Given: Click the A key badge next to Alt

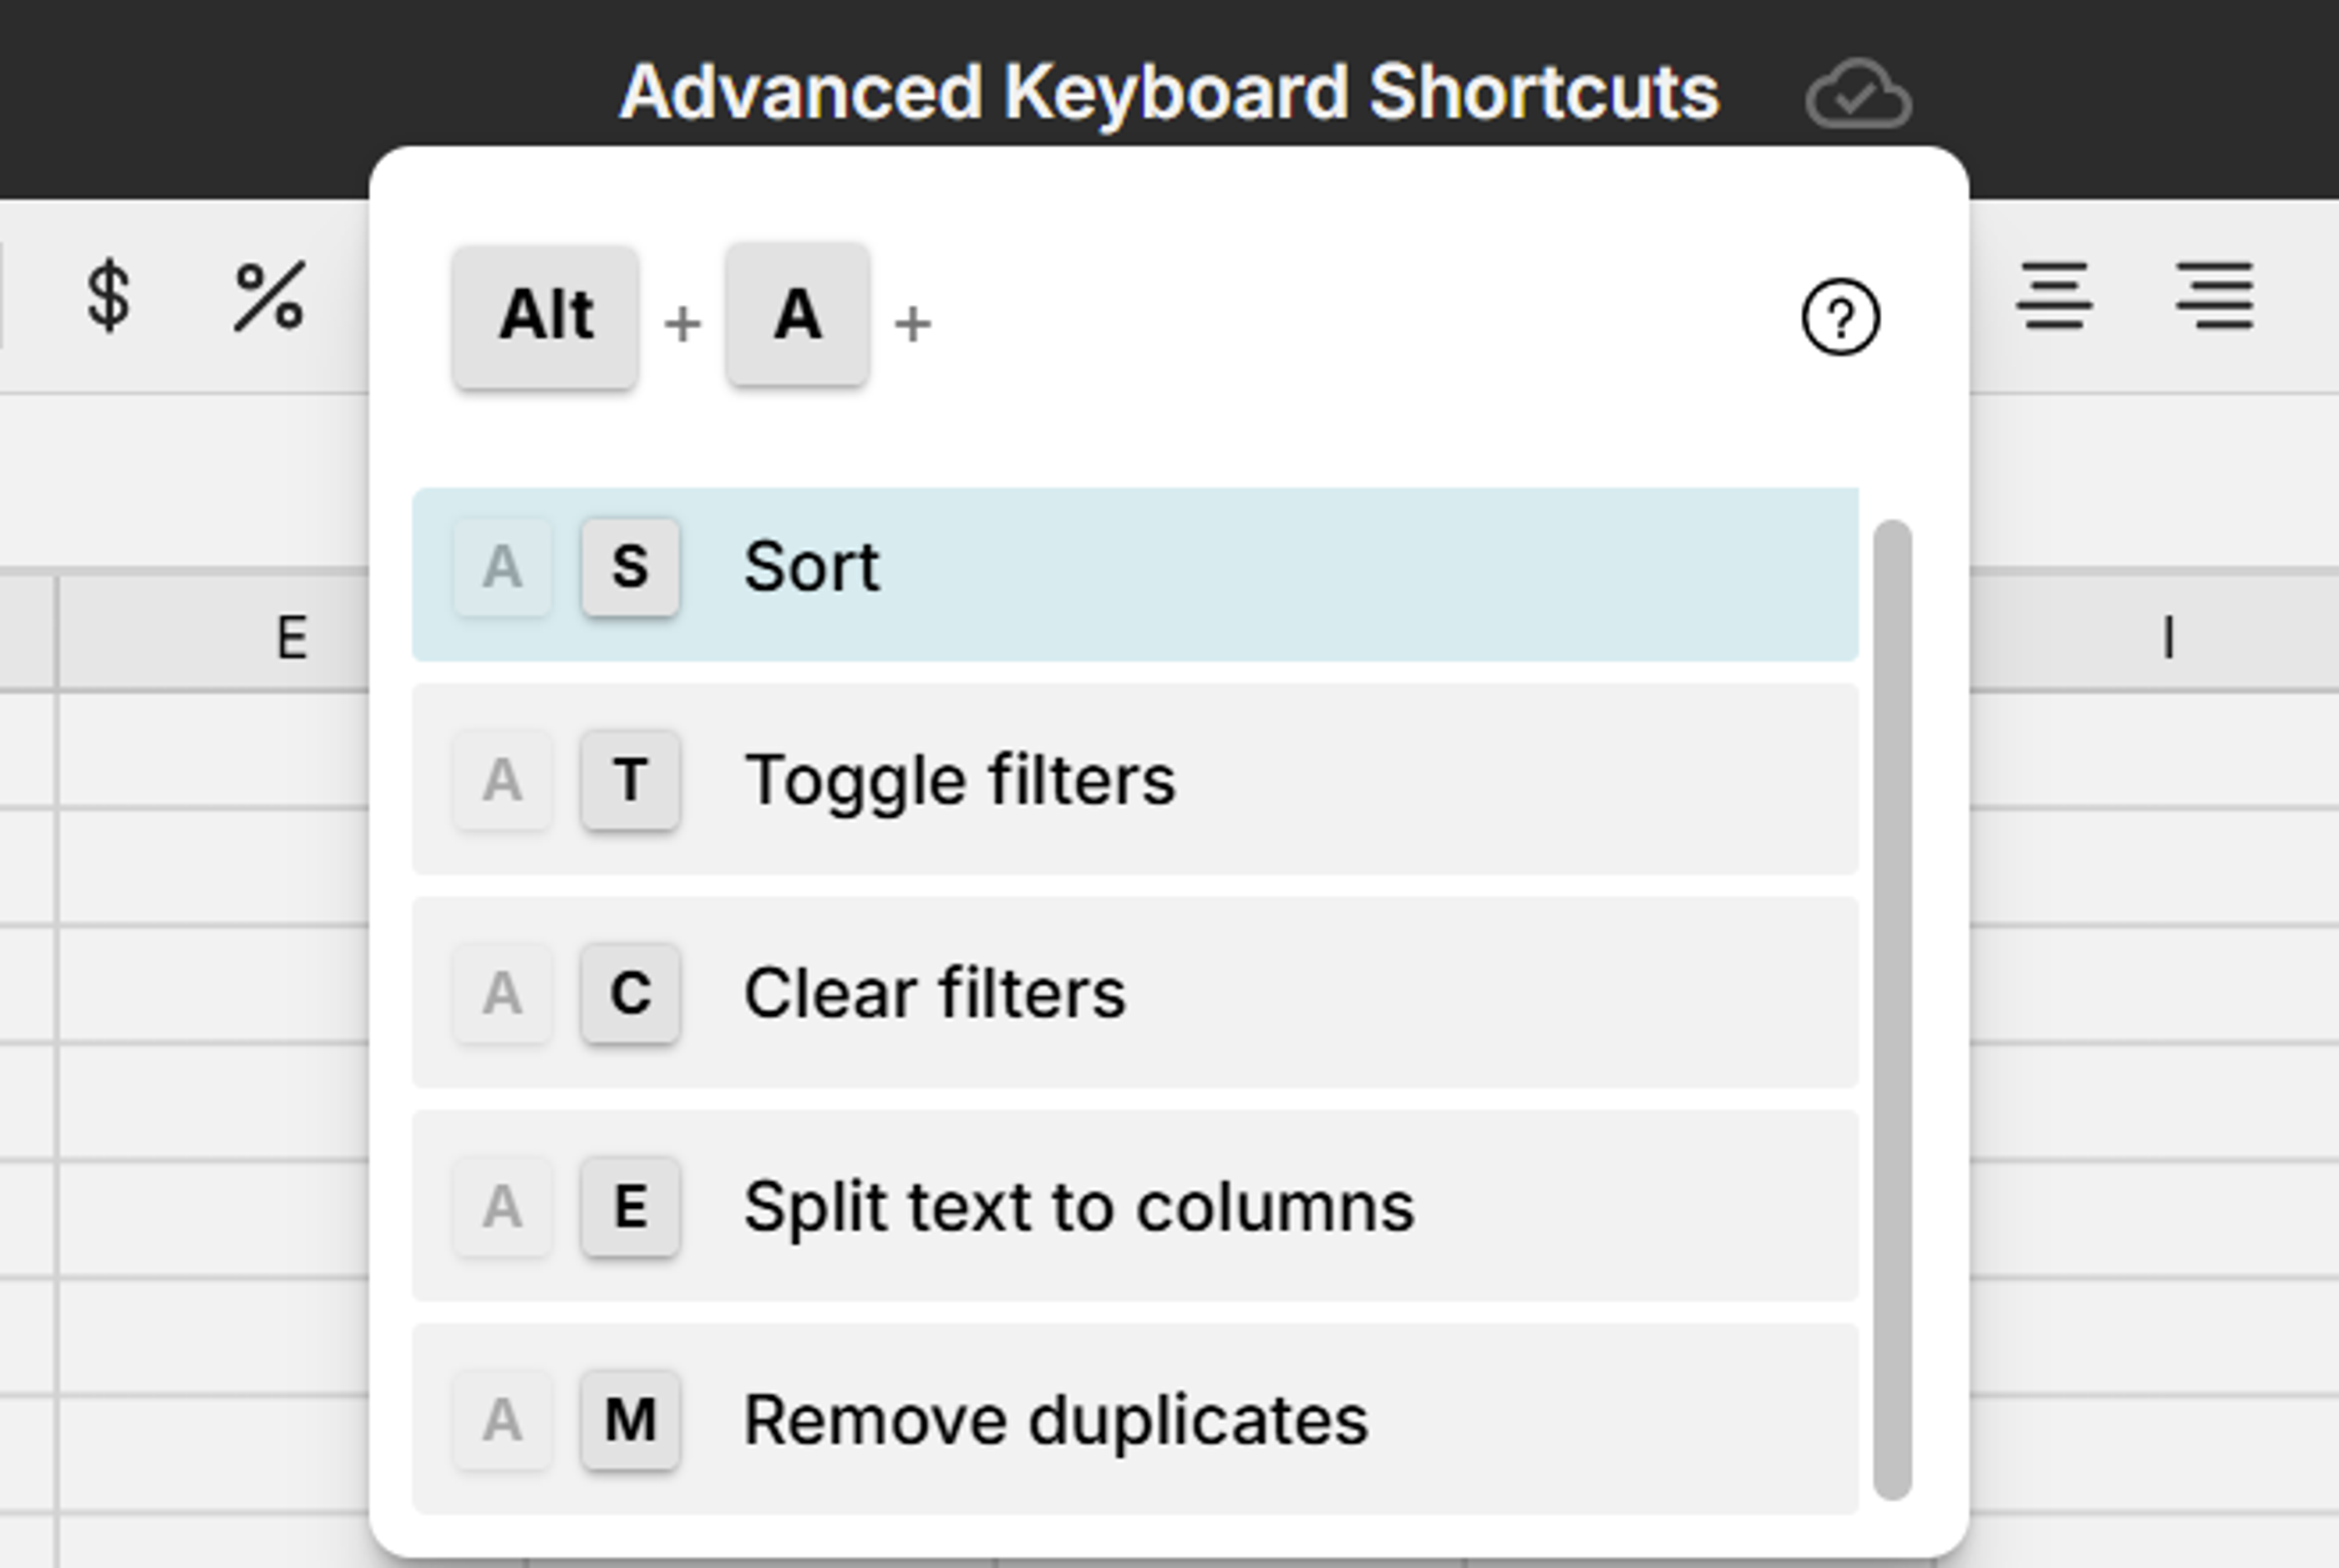Looking at the screenshot, I should [x=797, y=315].
